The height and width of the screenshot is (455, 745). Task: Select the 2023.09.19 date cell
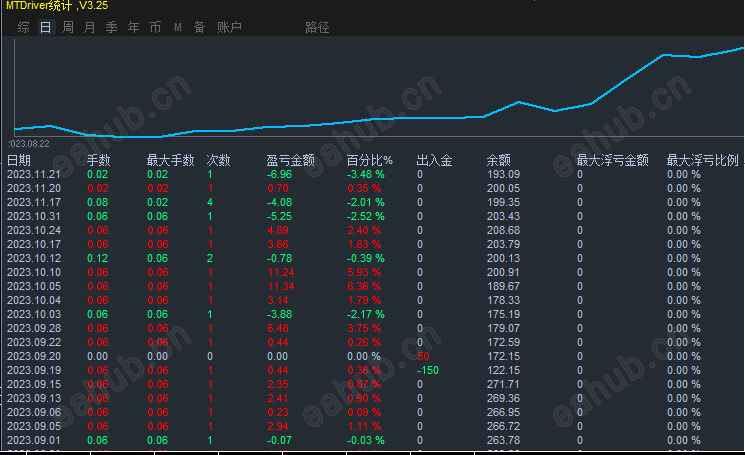pyautogui.click(x=34, y=370)
